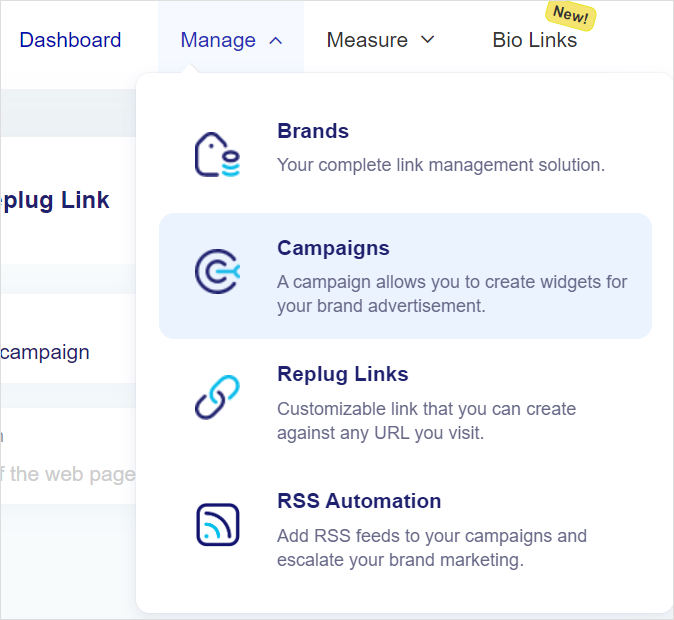Open the Bio Links nav item
674x620 pixels.
click(x=534, y=40)
